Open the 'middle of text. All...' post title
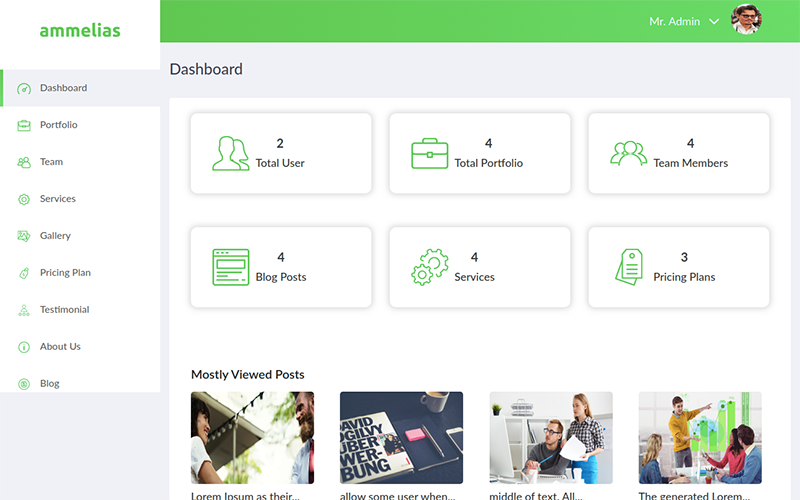The image size is (800, 500). coord(536,495)
